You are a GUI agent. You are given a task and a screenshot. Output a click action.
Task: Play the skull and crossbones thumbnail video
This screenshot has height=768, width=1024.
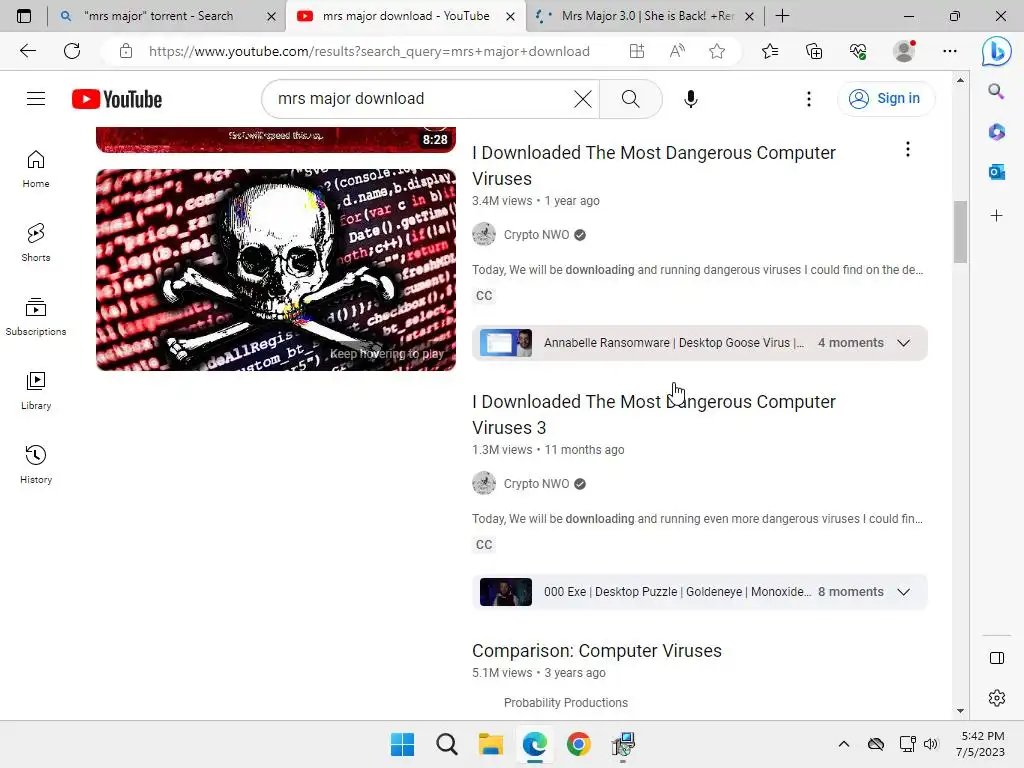click(276, 270)
